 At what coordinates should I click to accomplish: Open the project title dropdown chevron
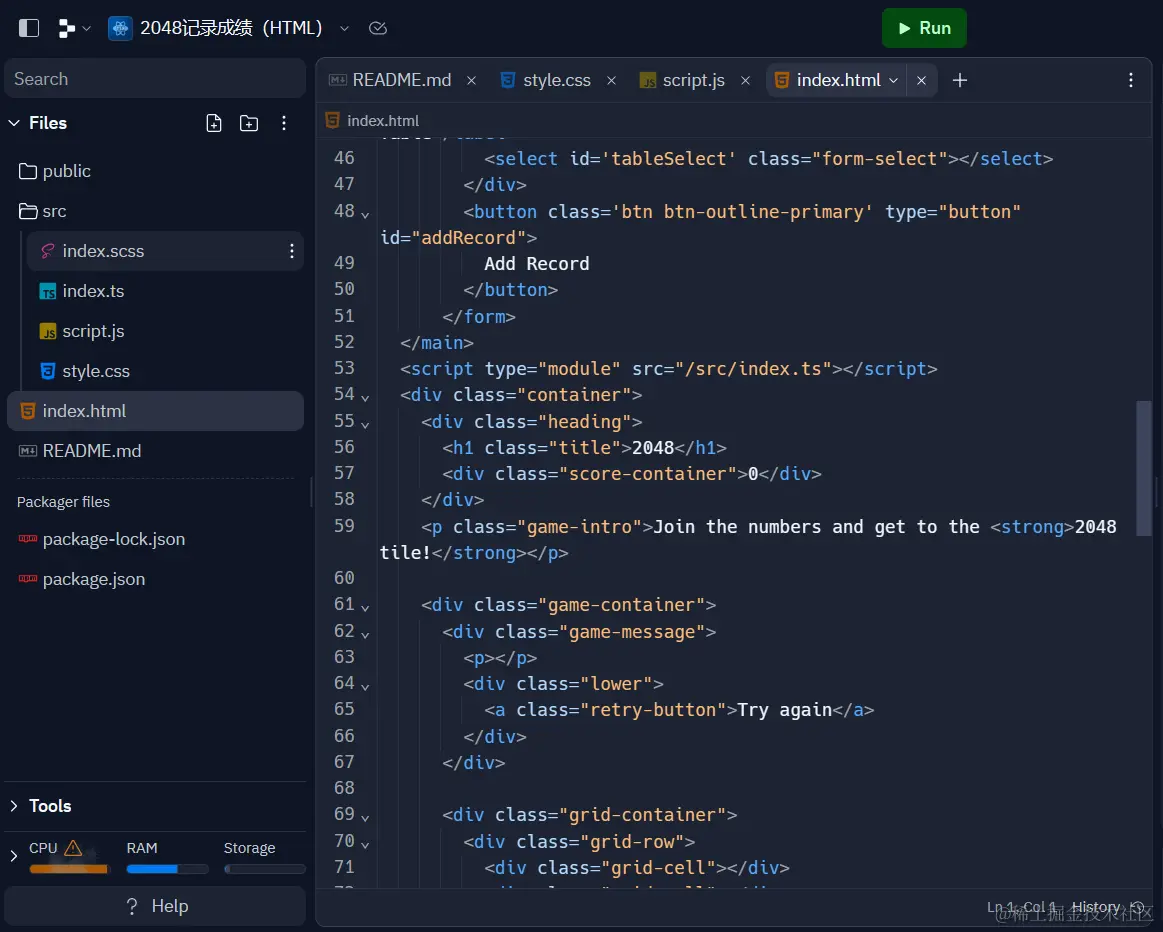pos(344,28)
